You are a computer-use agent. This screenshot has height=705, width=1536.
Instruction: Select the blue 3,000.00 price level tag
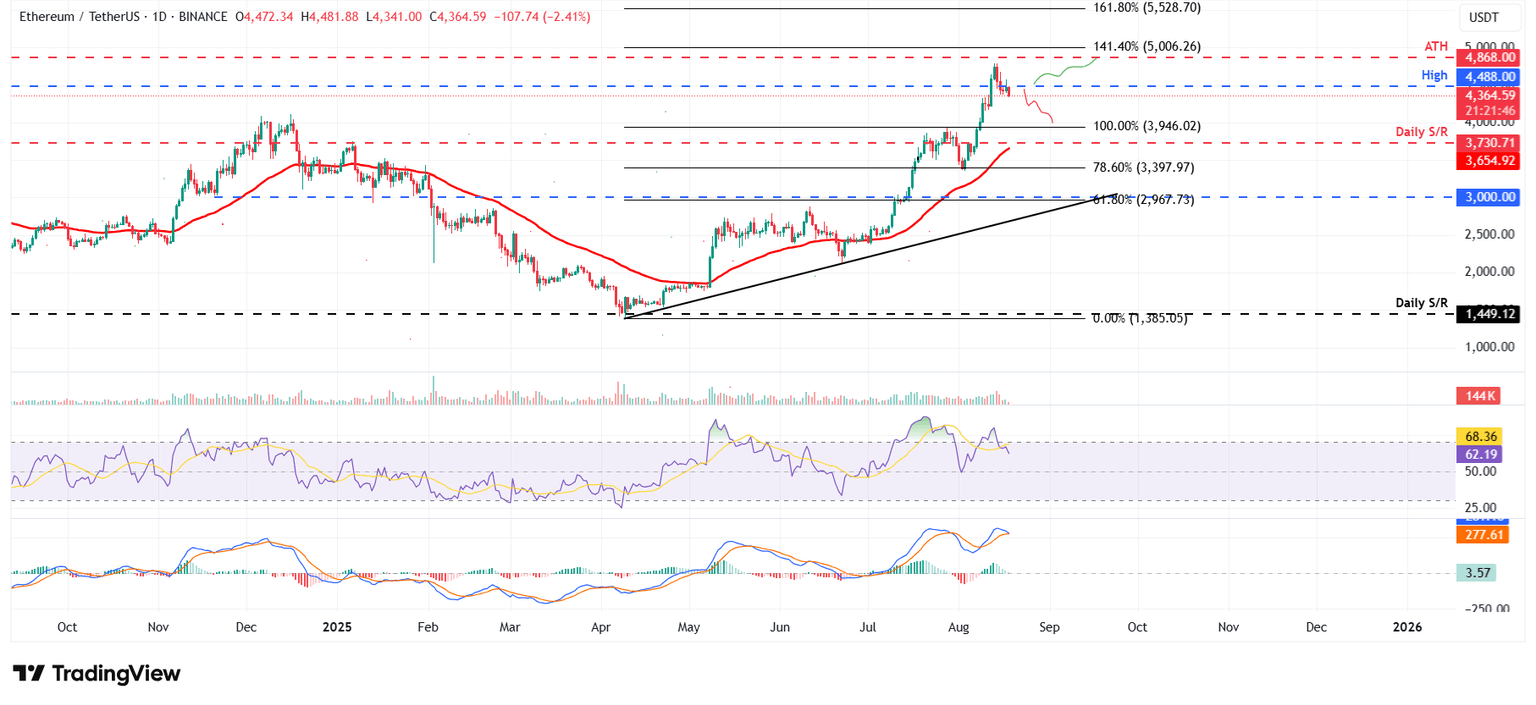click(x=1487, y=197)
